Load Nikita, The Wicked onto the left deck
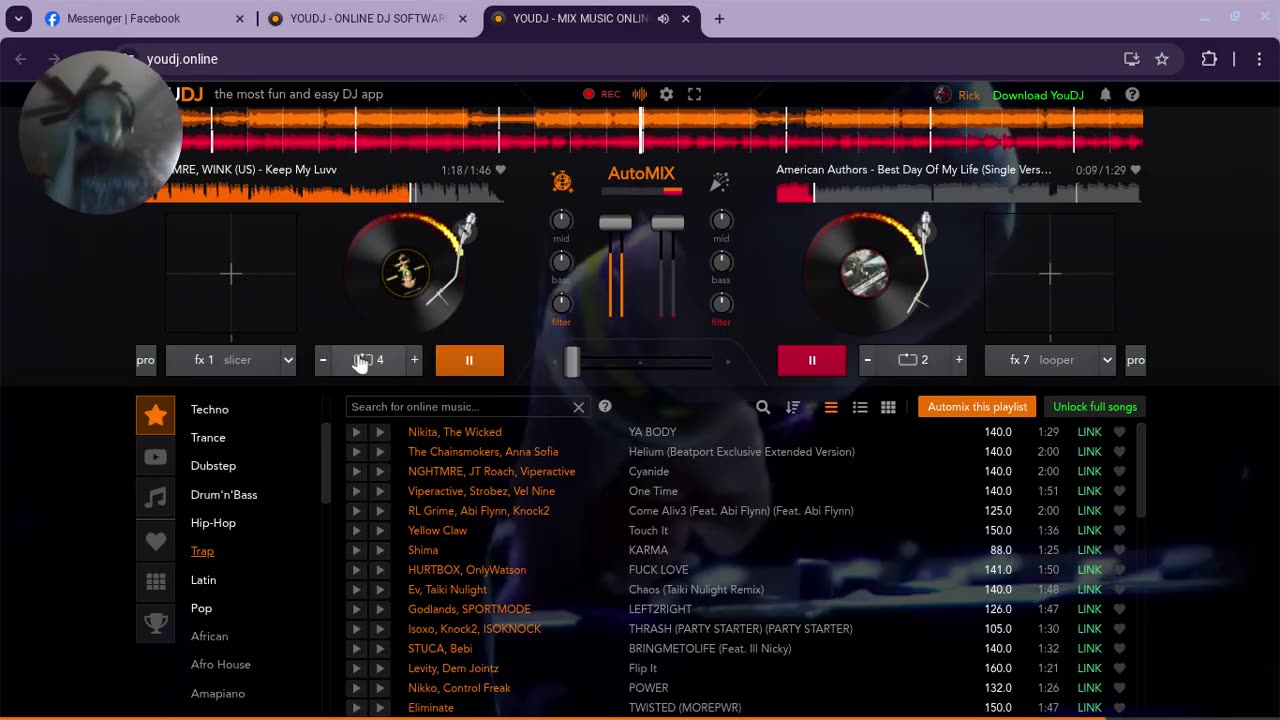Image resolution: width=1280 pixels, height=720 pixels. (355, 432)
